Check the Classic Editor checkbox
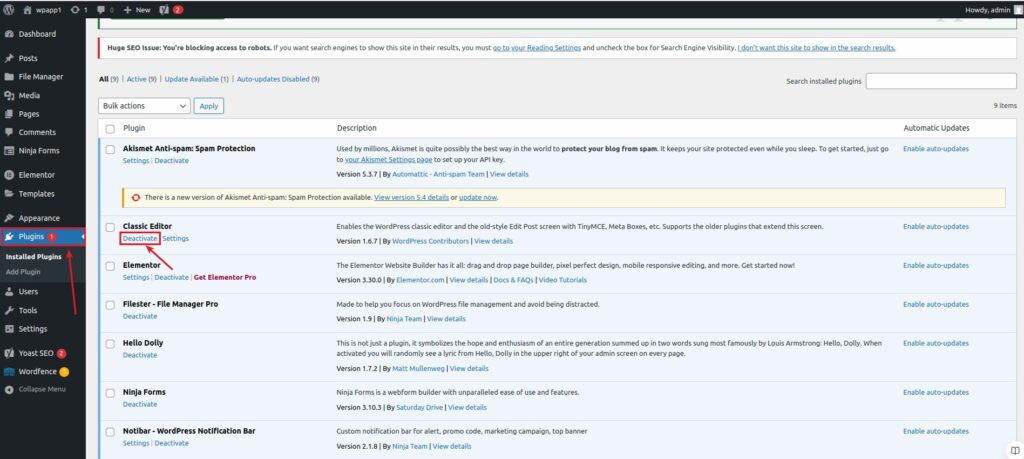Screen dimensions: 1024x459 click(x=110, y=227)
